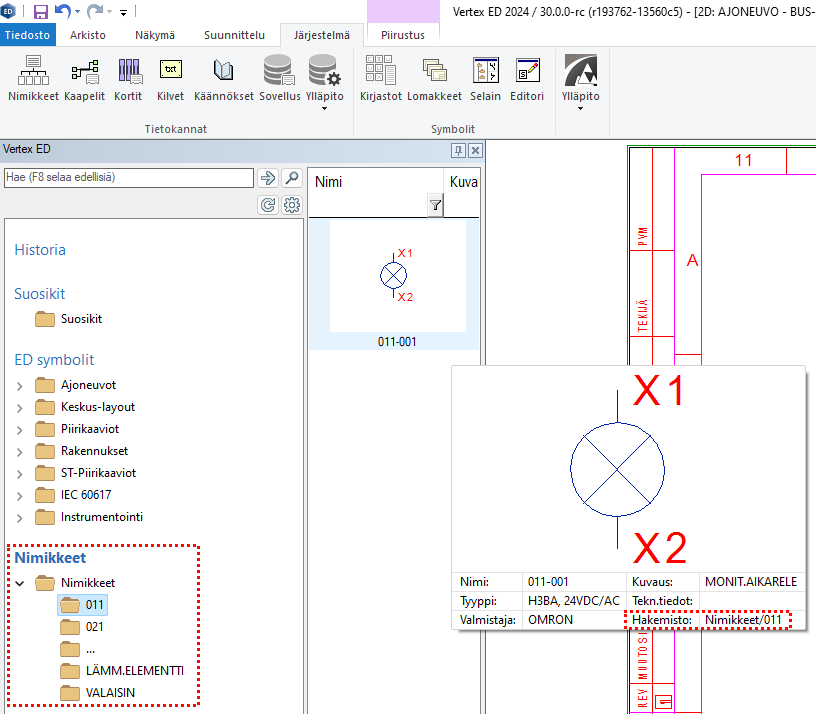The height and width of the screenshot is (714, 816).
Task: Select the 011-001 symbol thumbnail
Action: [x=396, y=277]
